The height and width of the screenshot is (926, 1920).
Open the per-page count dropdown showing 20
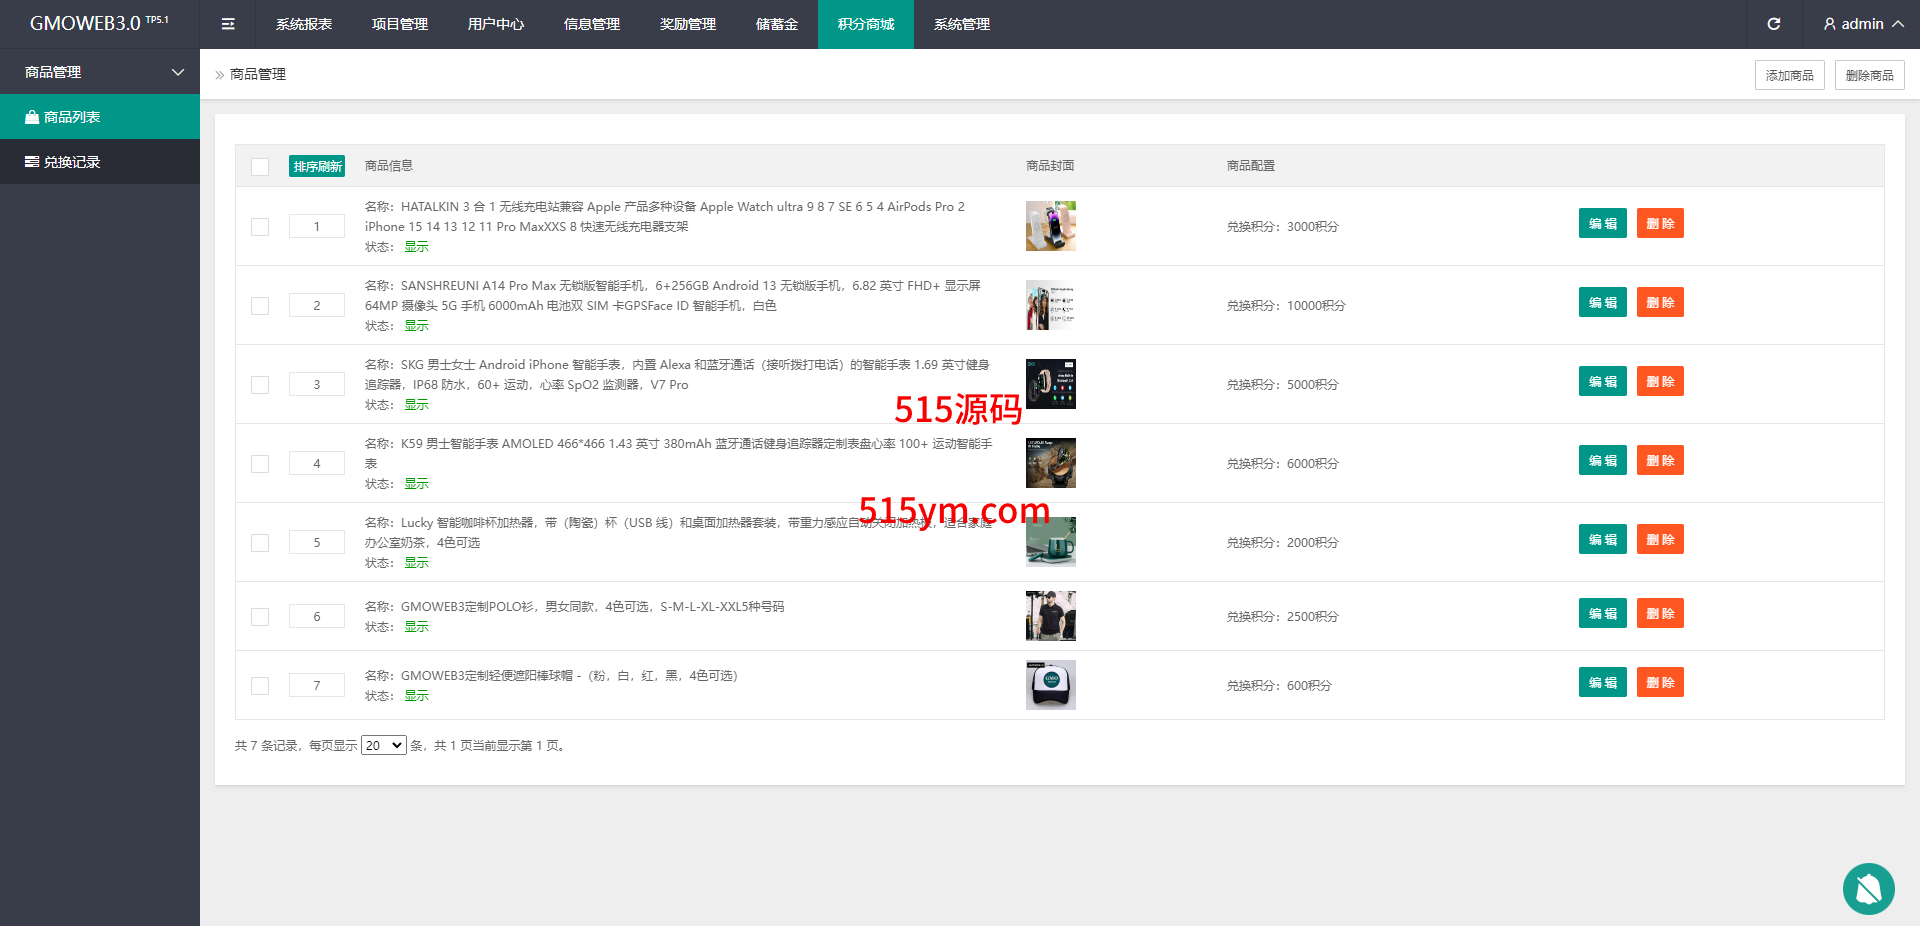(383, 746)
